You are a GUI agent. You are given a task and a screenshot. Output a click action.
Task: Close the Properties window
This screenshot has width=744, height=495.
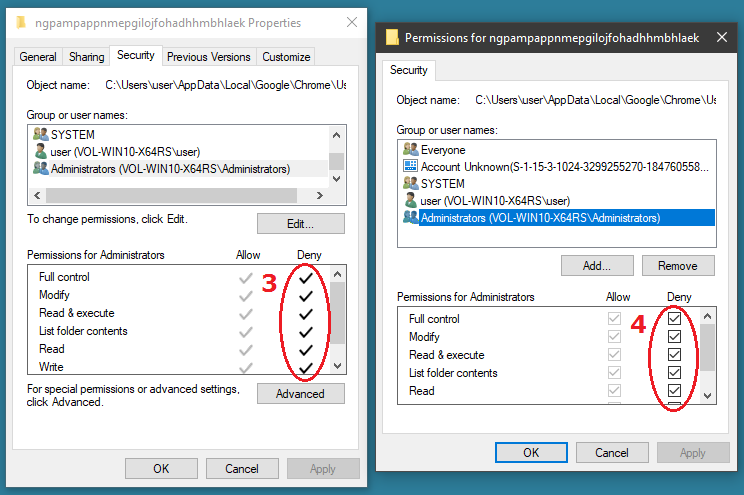pyautogui.click(x=352, y=22)
